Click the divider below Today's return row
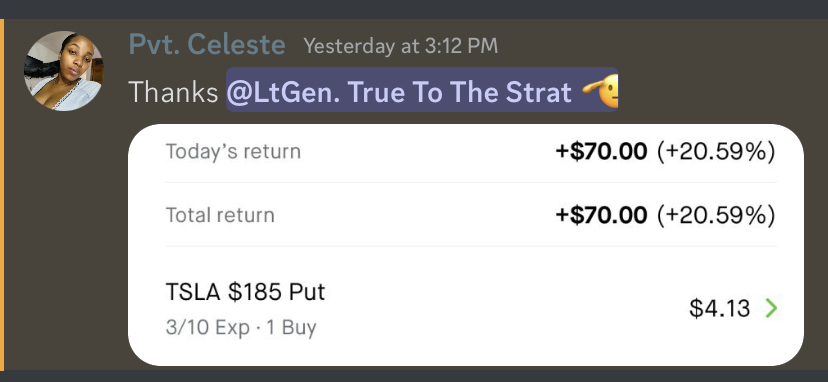 point(471,182)
